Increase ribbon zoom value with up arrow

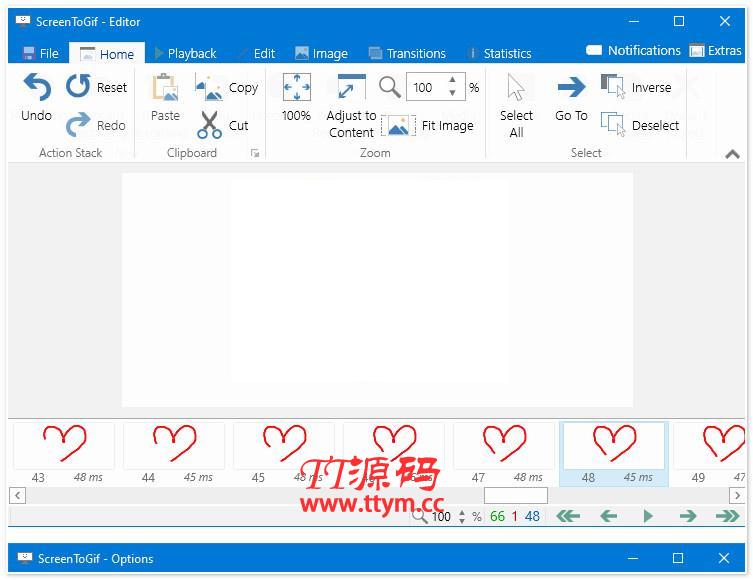[x=452, y=80]
